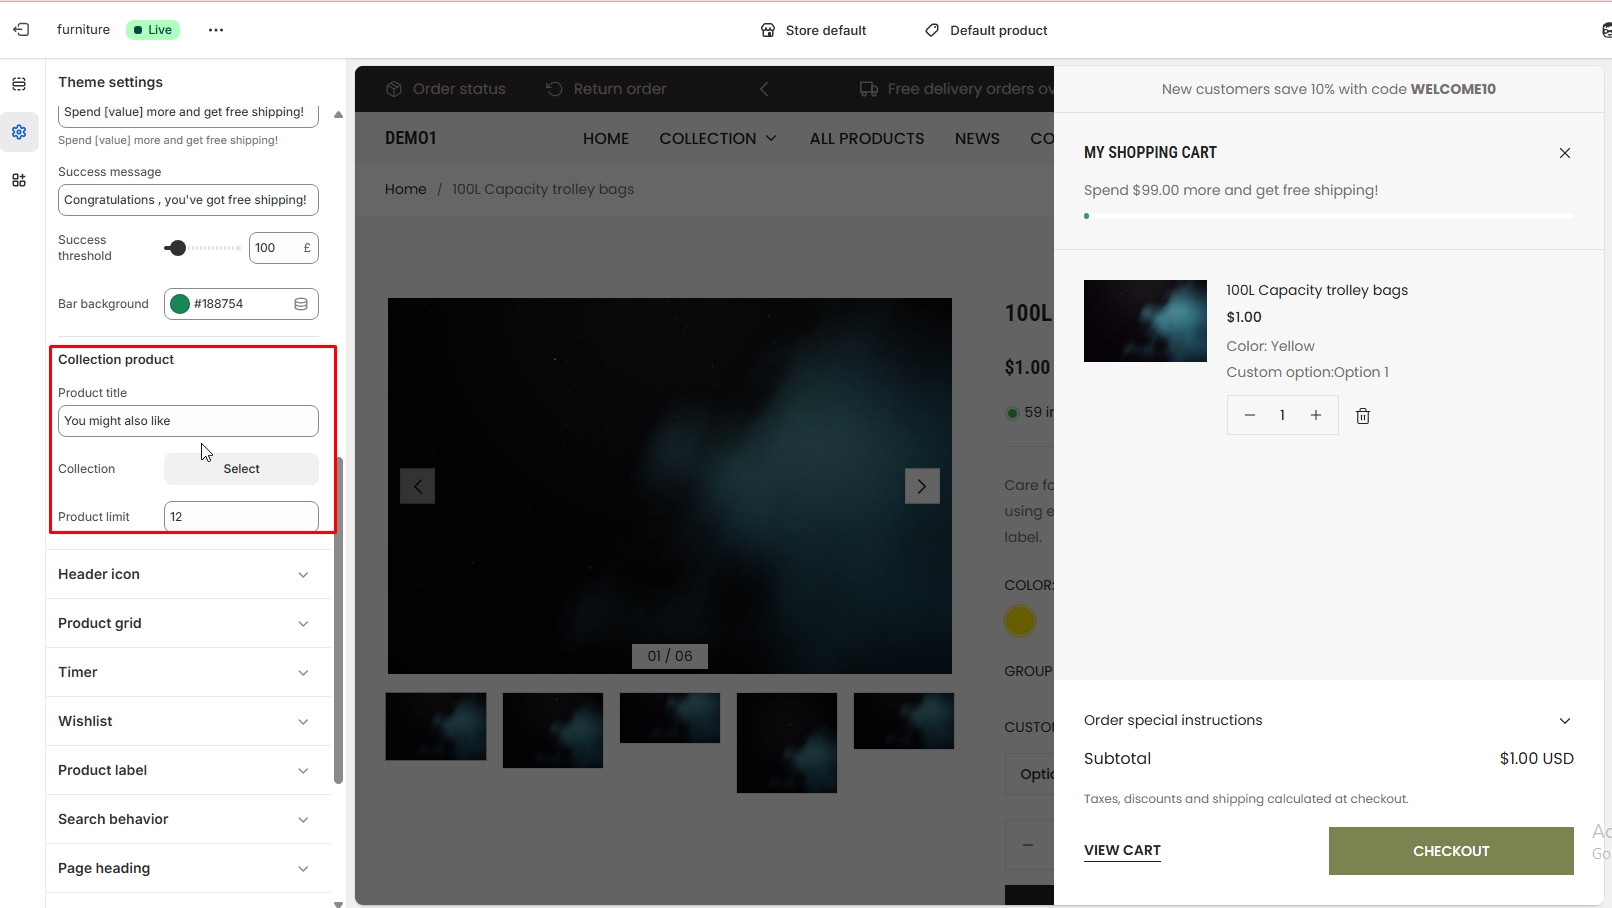This screenshot has height=908, width=1612.
Task: Increase cart item quantity with plus
Action: [x=1316, y=415]
